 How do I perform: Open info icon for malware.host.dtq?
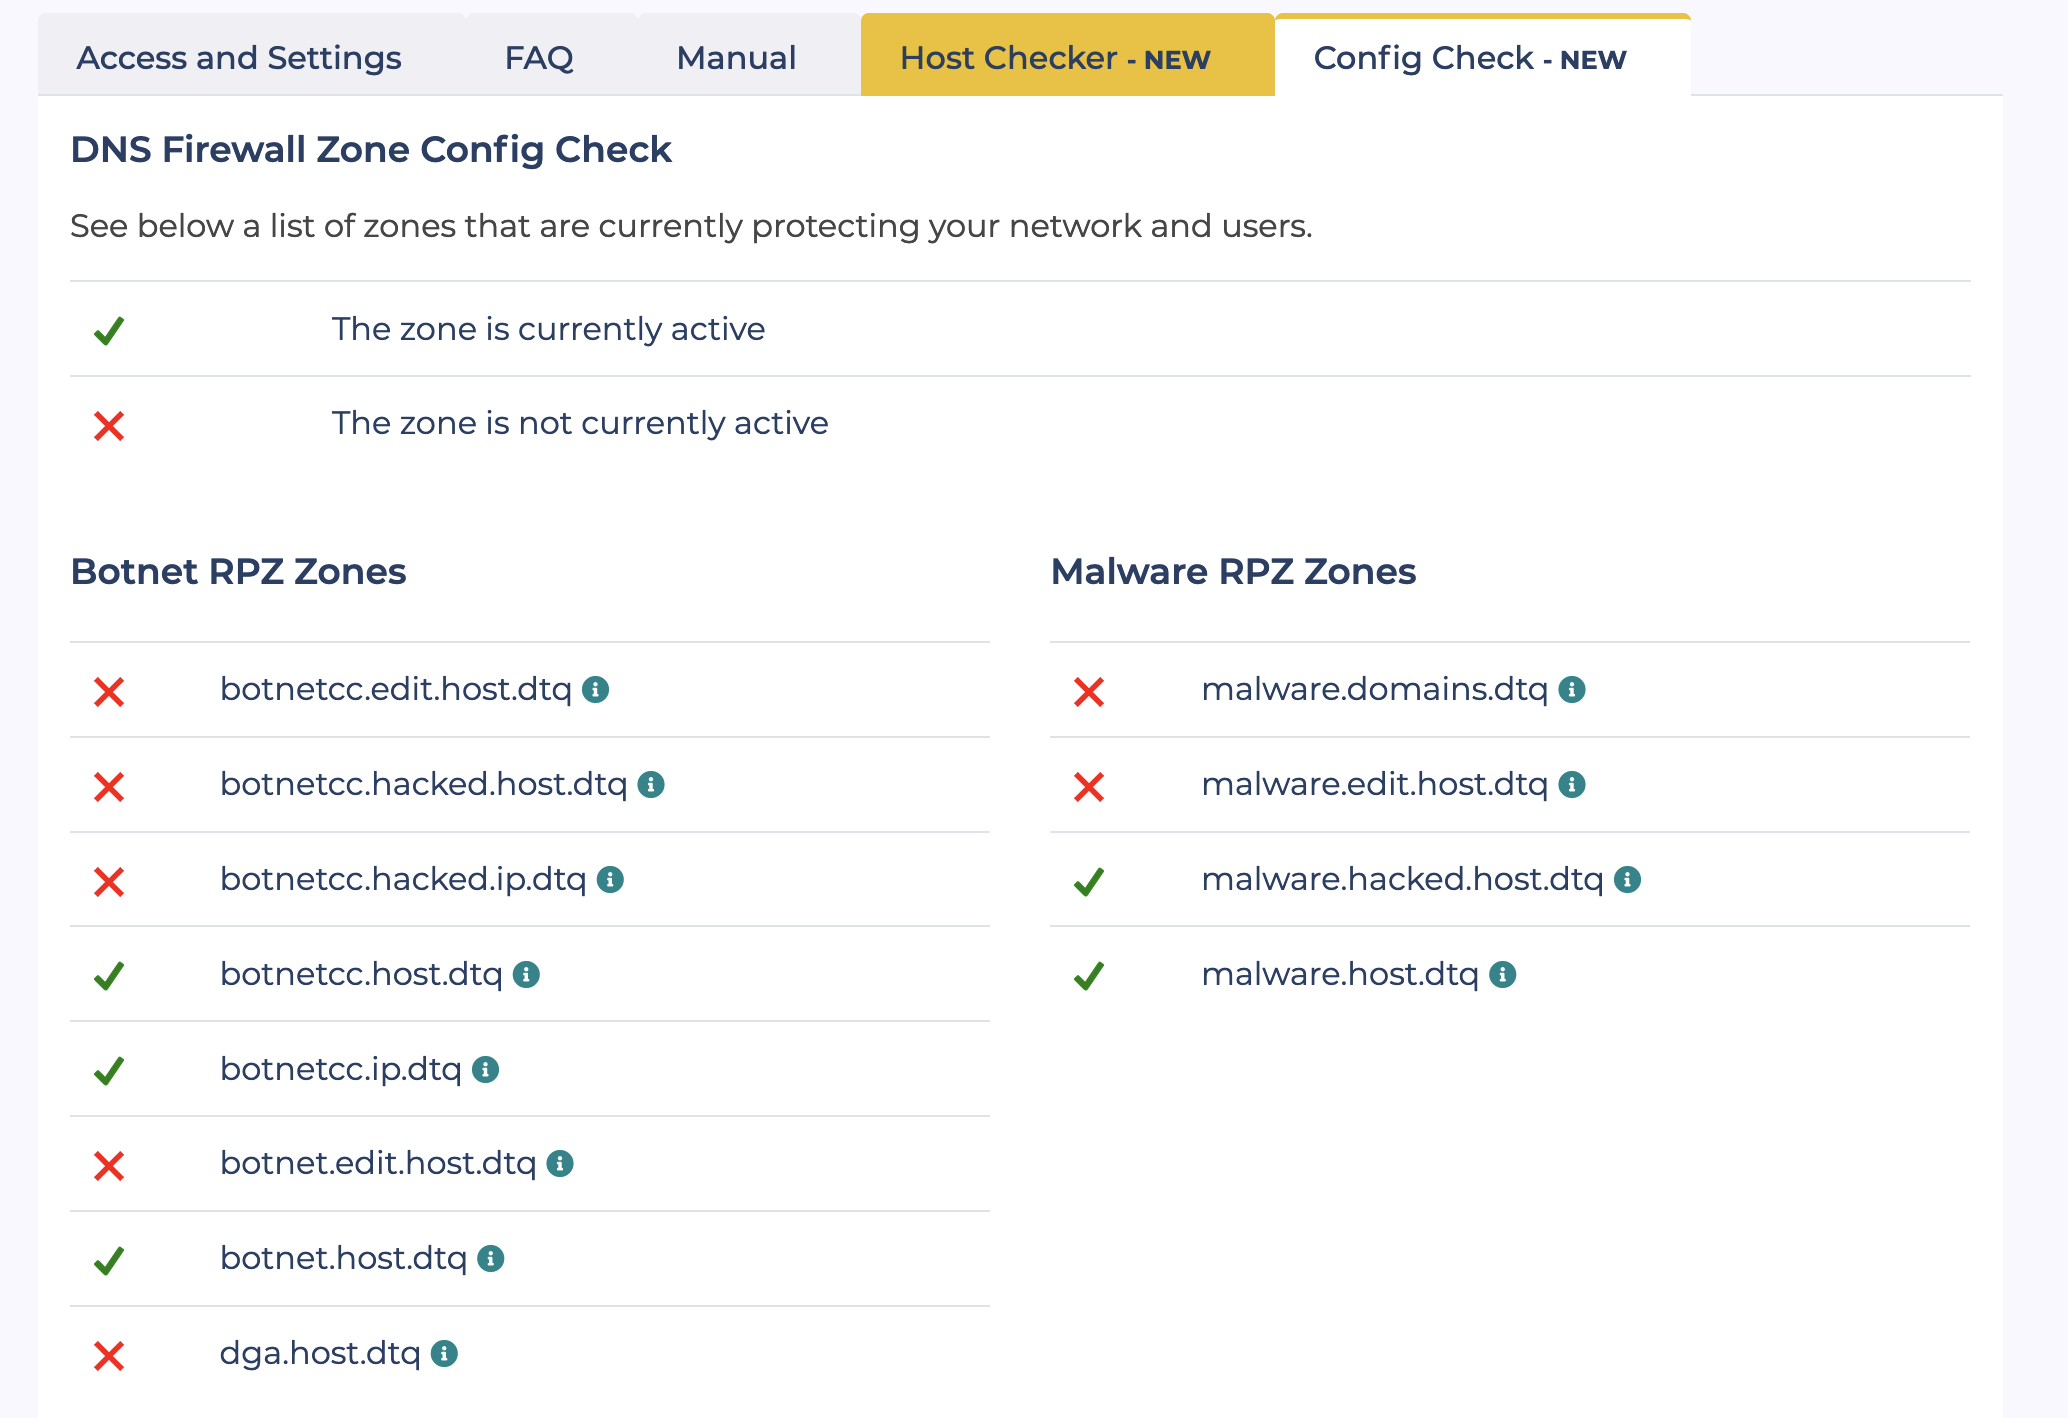pos(1503,975)
